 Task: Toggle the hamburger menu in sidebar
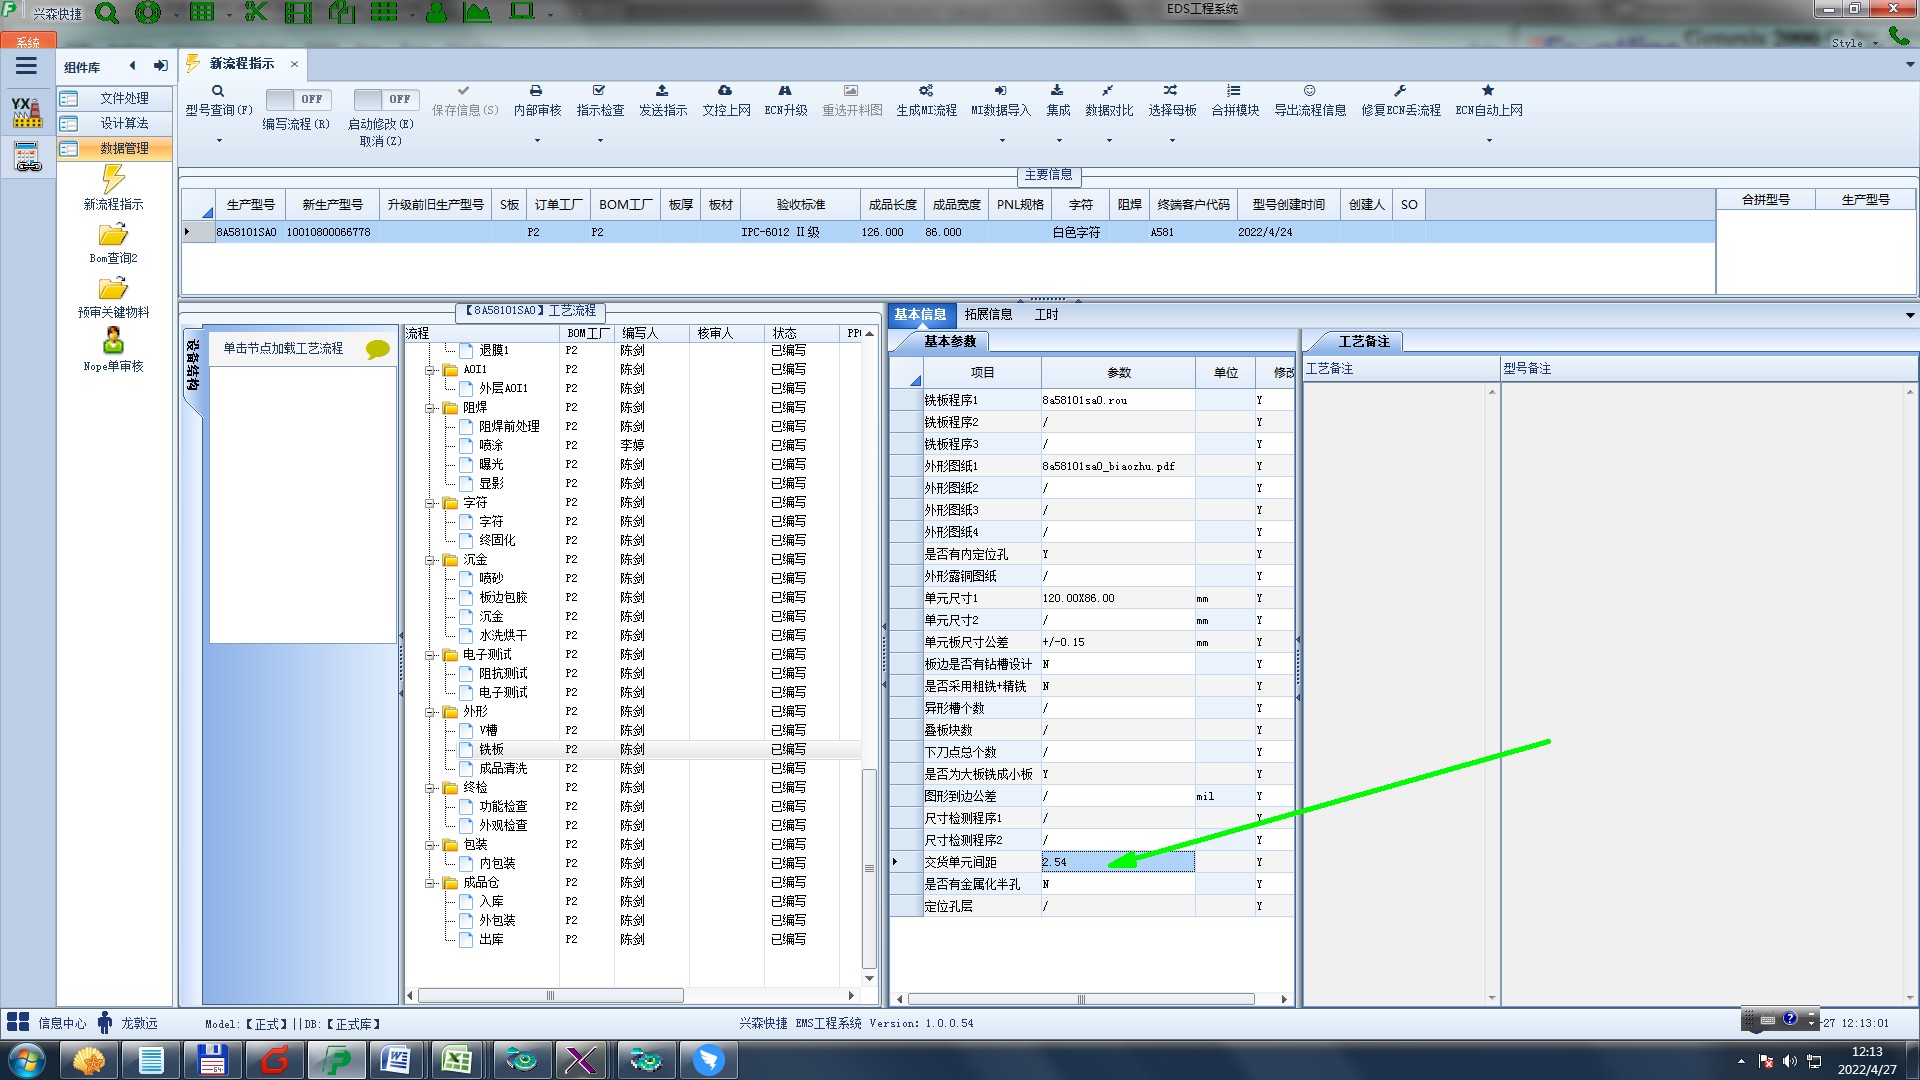click(26, 66)
